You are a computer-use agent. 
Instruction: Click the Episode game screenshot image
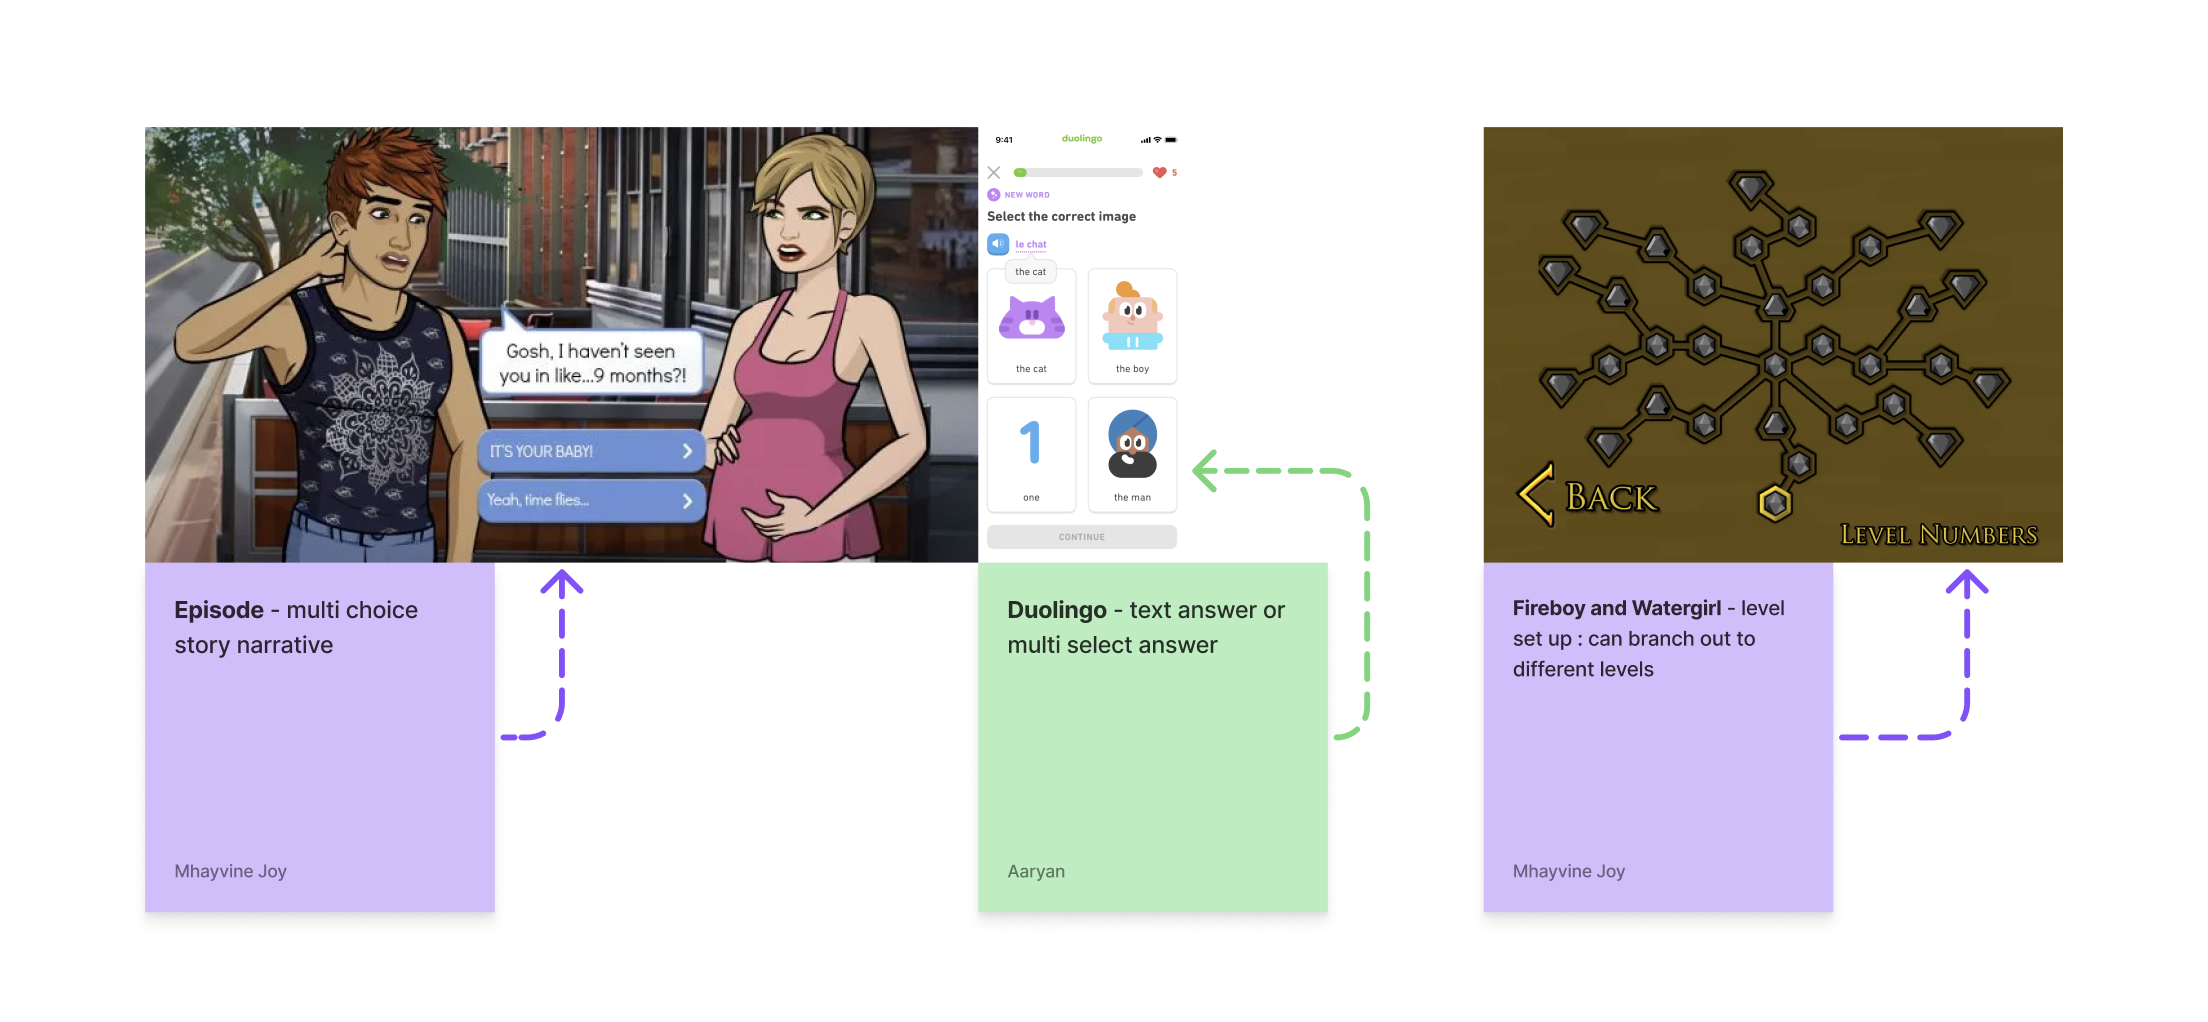pos(561,344)
